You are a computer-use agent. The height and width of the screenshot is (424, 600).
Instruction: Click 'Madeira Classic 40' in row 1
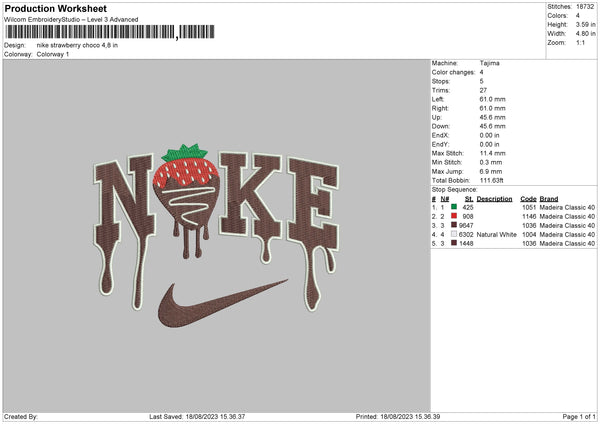pos(567,207)
